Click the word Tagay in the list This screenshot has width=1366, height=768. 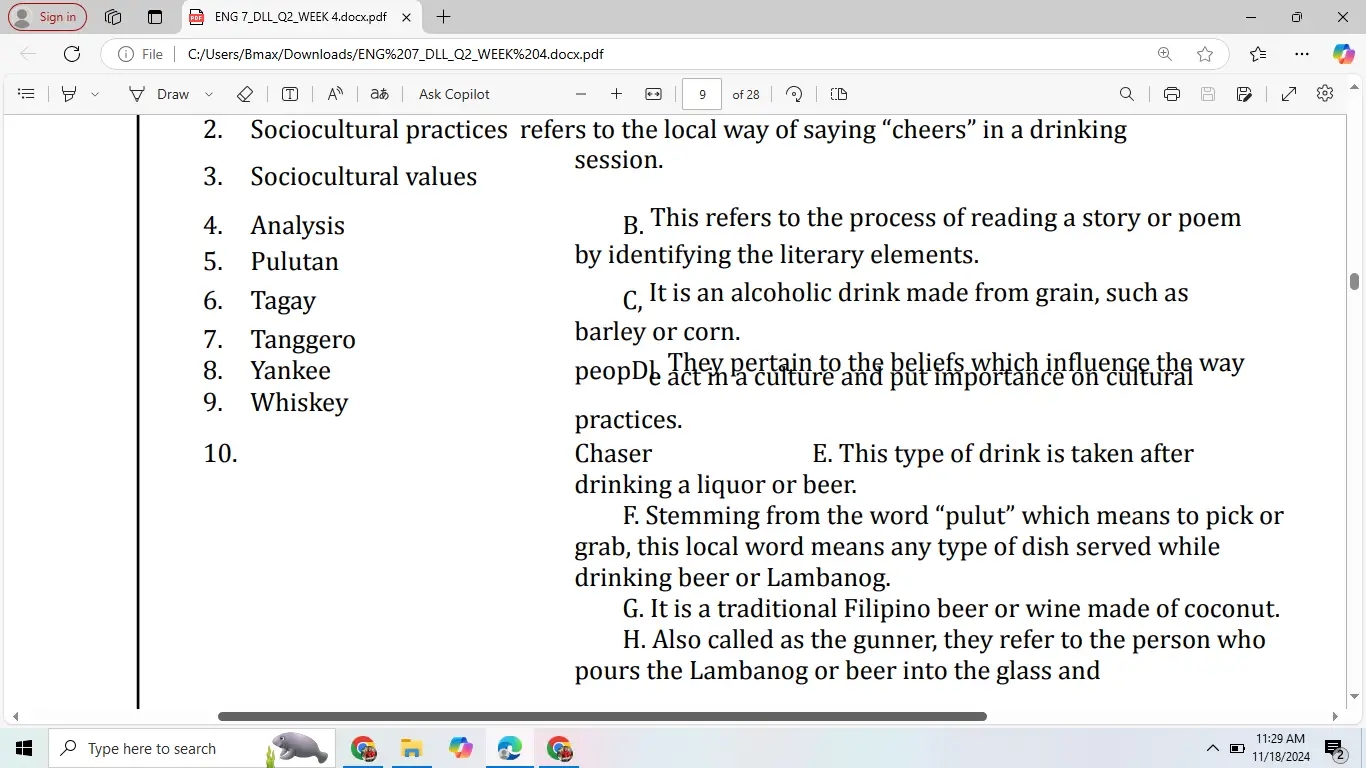coord(283,301)
